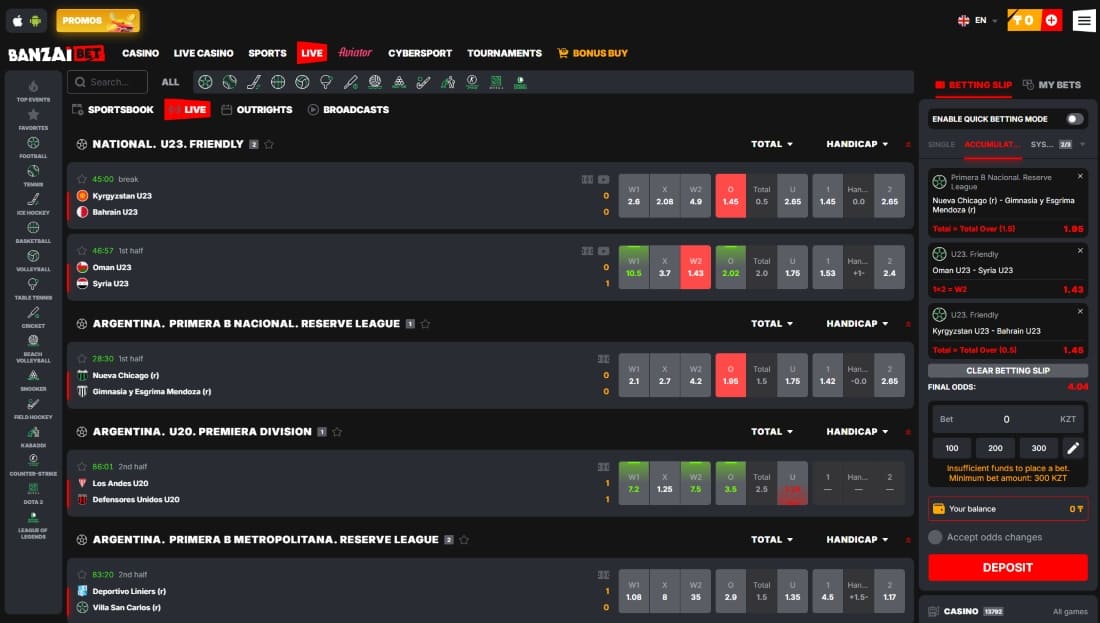Favorite the Oman U23 vs Syria U23 match

click(81, 250)
